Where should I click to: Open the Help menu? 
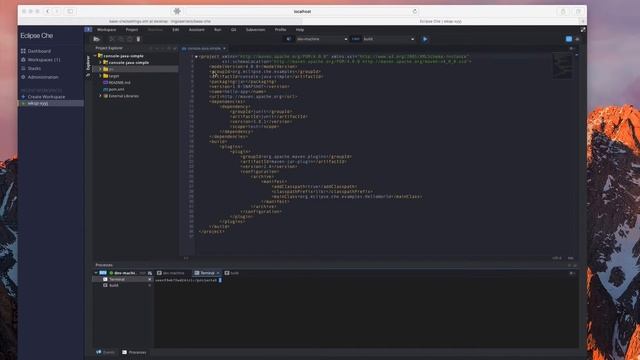pyautogui.click(x=300, y=30)
